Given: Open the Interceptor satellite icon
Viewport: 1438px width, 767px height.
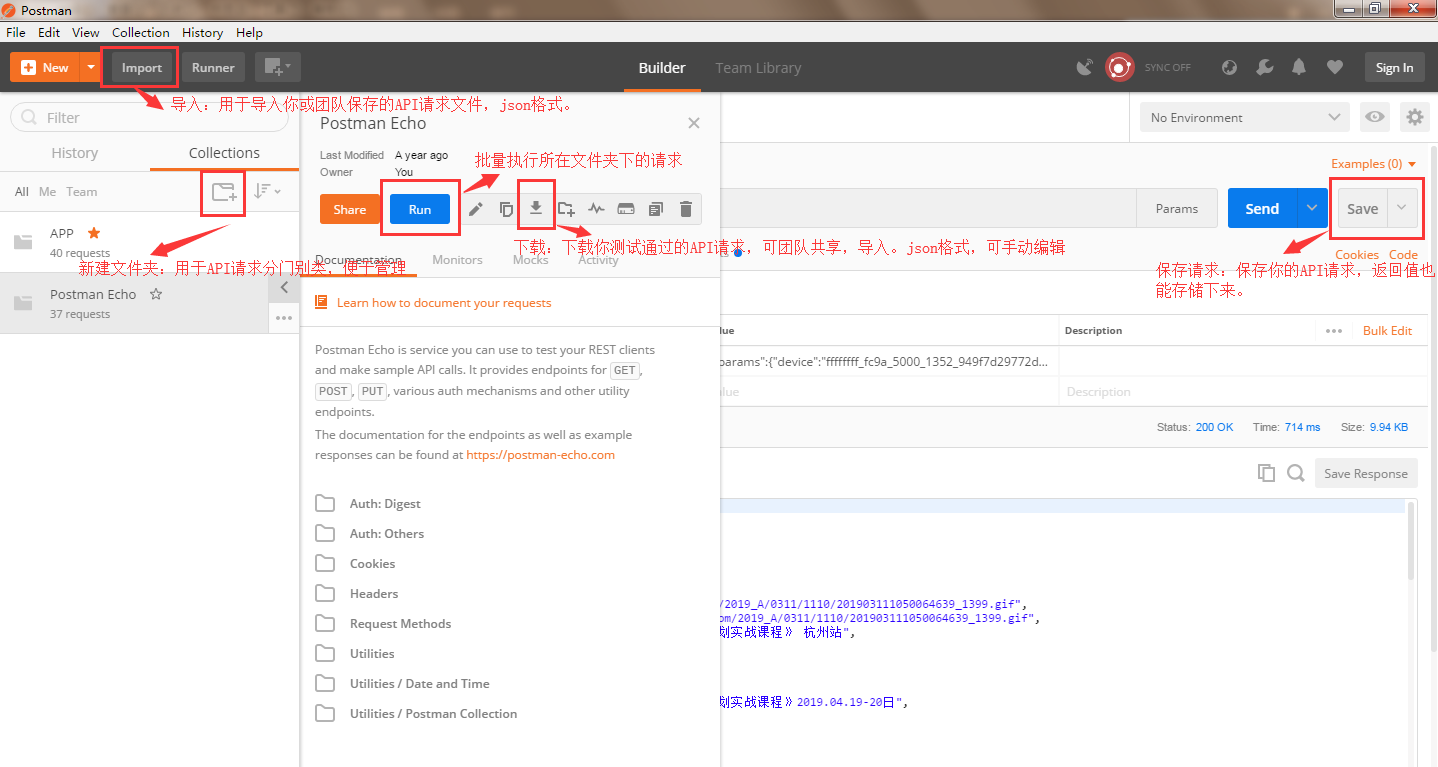Looking at the screenshot, I should [1084, 67].
